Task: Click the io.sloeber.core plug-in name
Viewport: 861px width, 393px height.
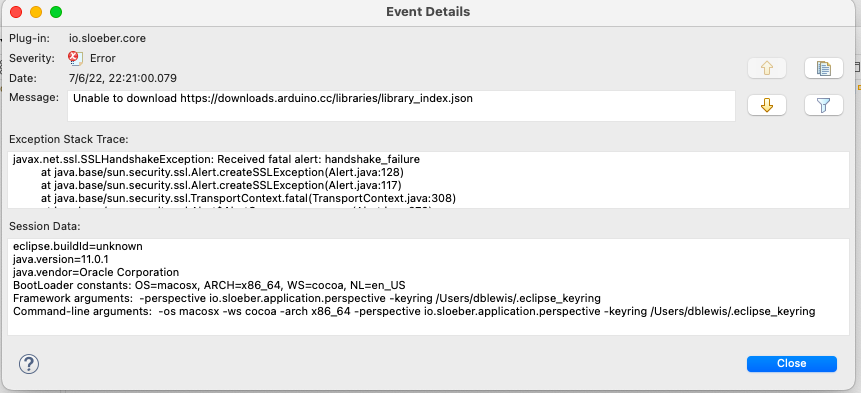Action: (107, 38)
